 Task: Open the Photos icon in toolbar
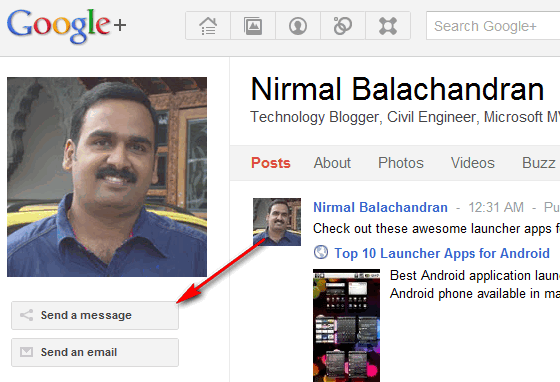[253, 26]
